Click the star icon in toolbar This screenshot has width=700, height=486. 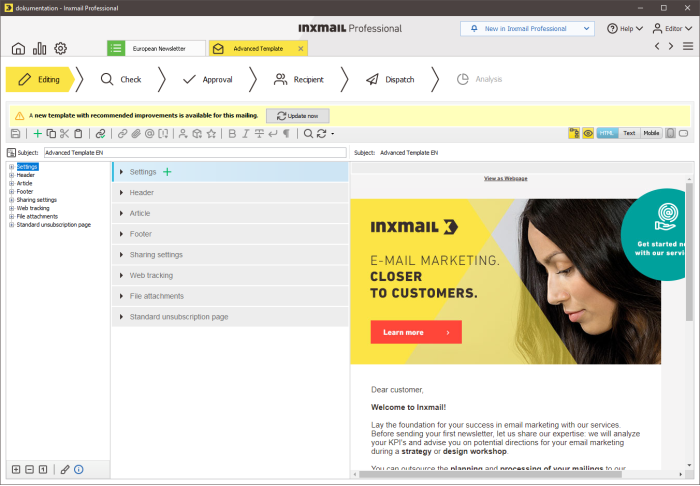(211, 133)
